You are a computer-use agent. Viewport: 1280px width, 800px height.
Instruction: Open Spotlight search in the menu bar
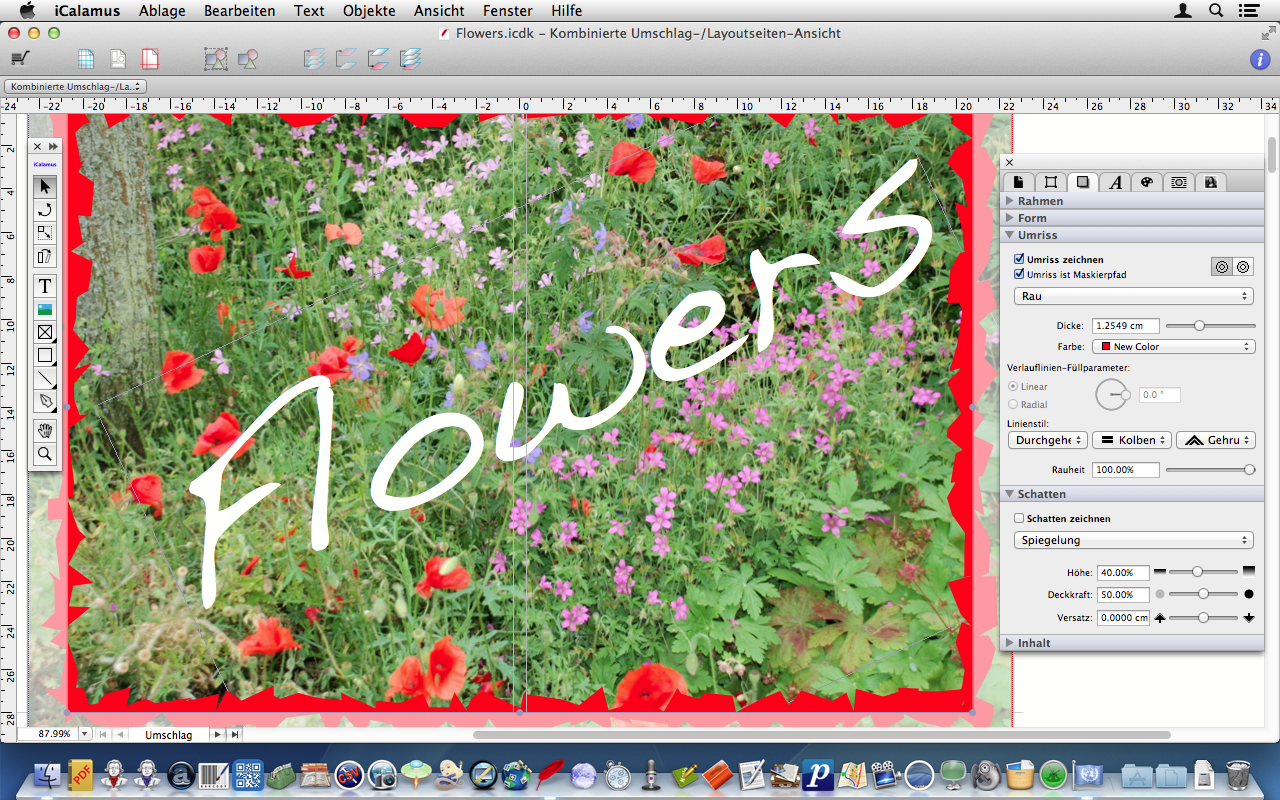[x=1216, y=11]
